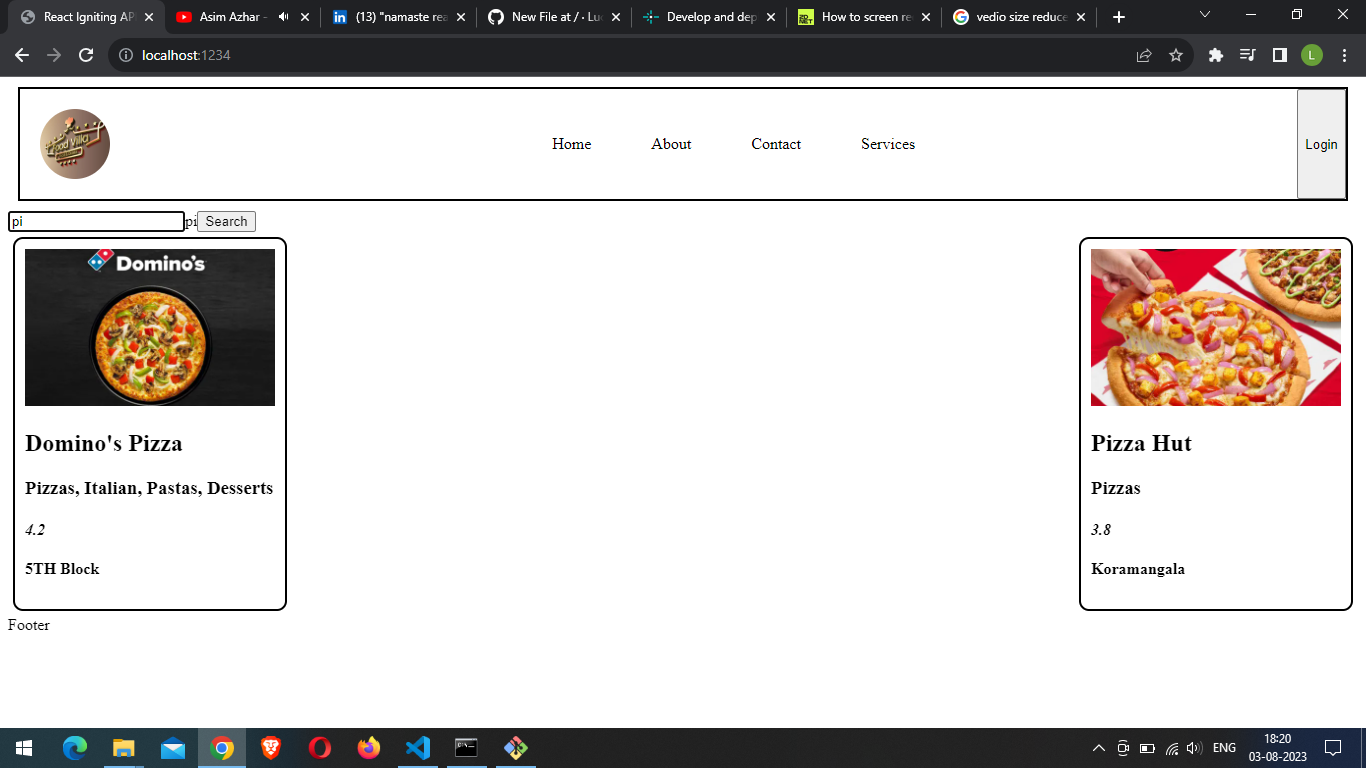The height and width of the screenshot is (768, 1366).
Task: Navigate to the Home link
Action: [x=571, y=144]
